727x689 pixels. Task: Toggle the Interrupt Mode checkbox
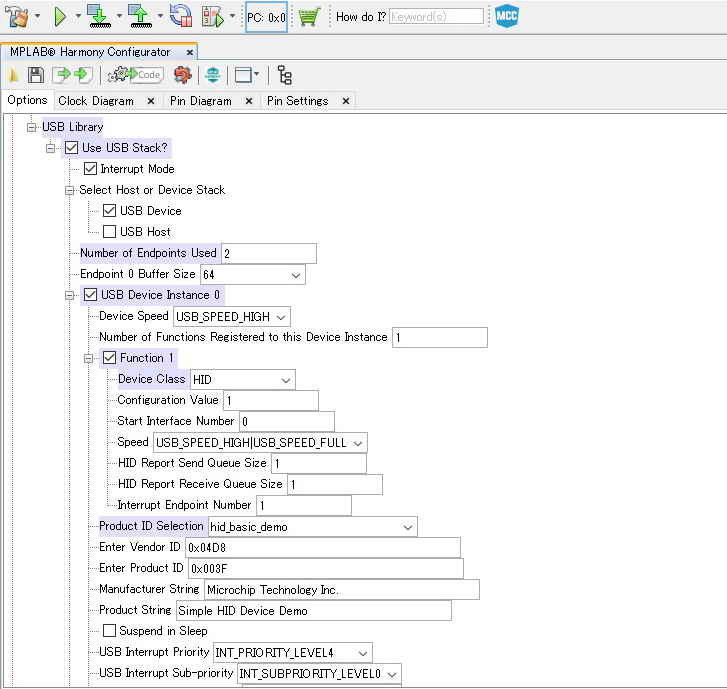(90, 169)
